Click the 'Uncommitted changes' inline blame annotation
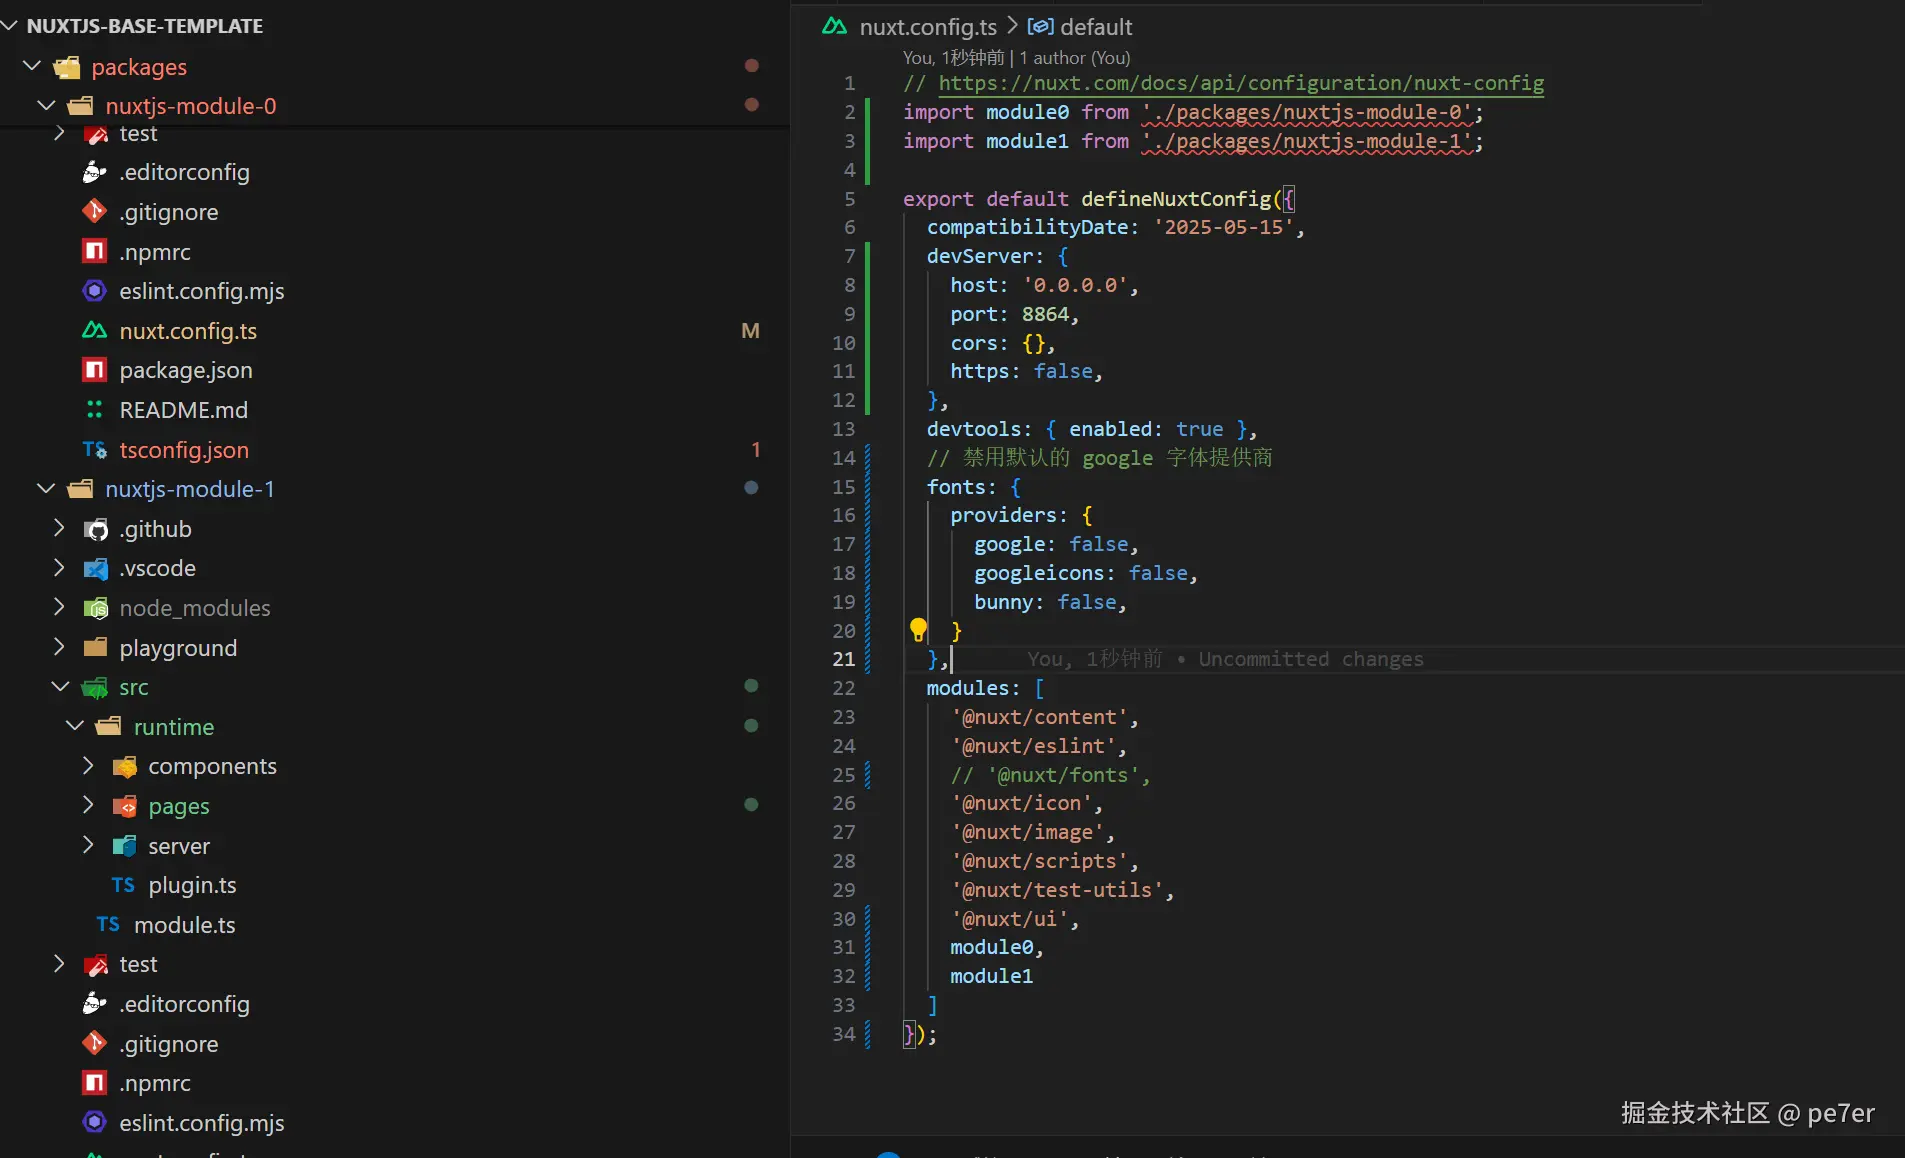Image resolution: width=1905 pixels, height=1158 pixels. click(1311, 659)
